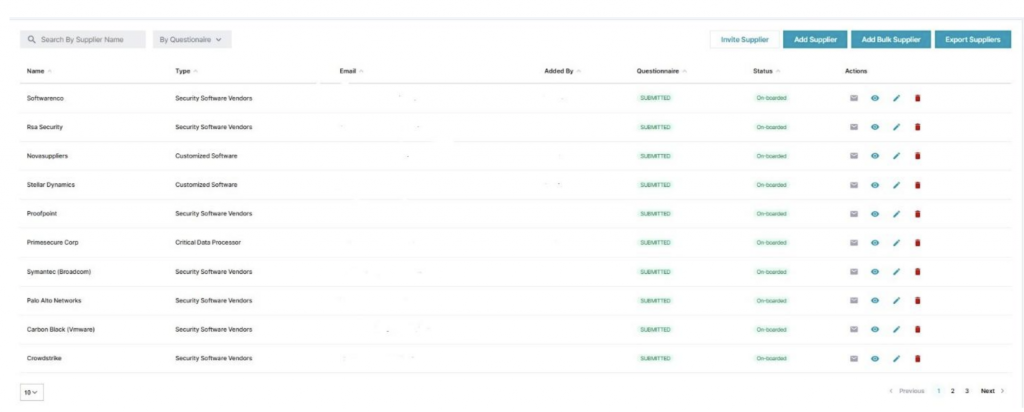The image size is (1024, 412).
Task: Click Export Suppliers button
Action: 973,40
